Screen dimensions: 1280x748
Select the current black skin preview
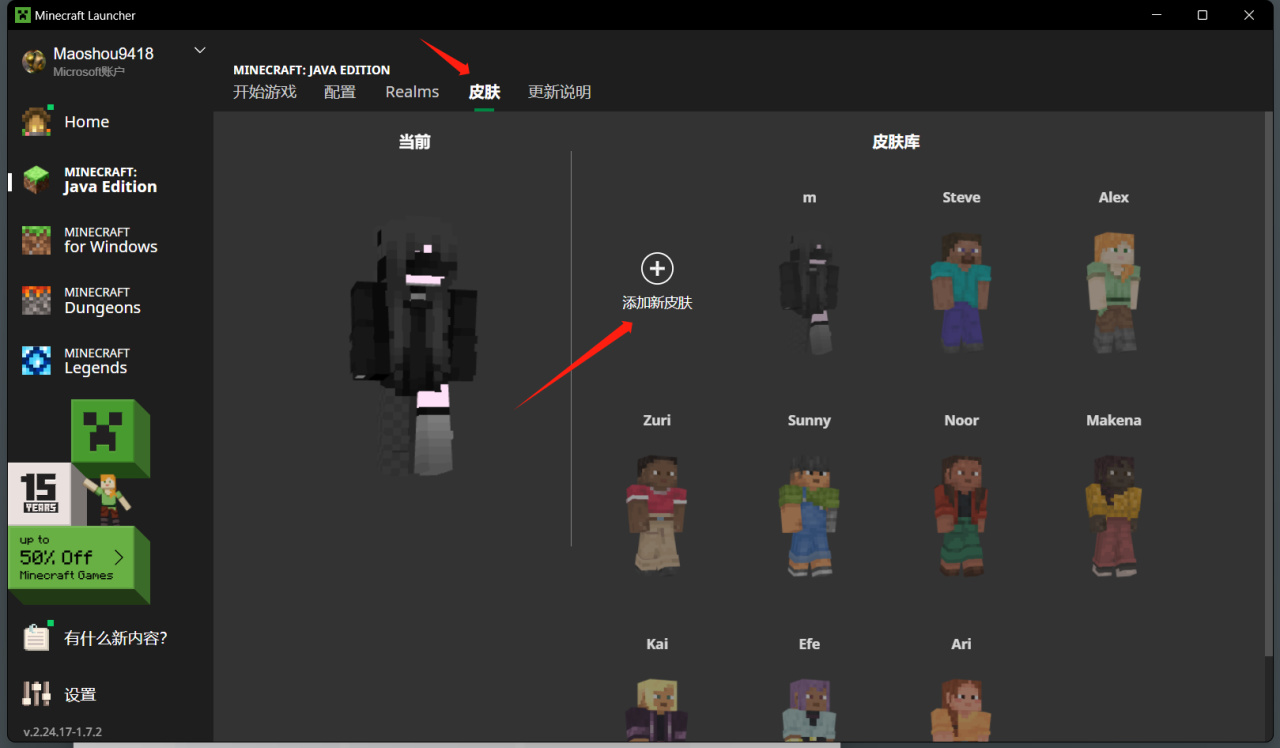pos(413,348)
